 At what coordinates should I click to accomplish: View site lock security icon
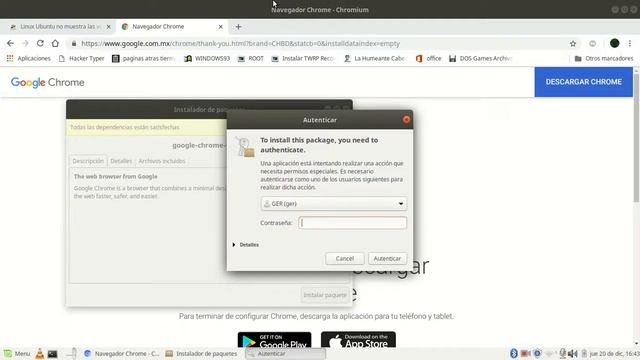(74, 44)
